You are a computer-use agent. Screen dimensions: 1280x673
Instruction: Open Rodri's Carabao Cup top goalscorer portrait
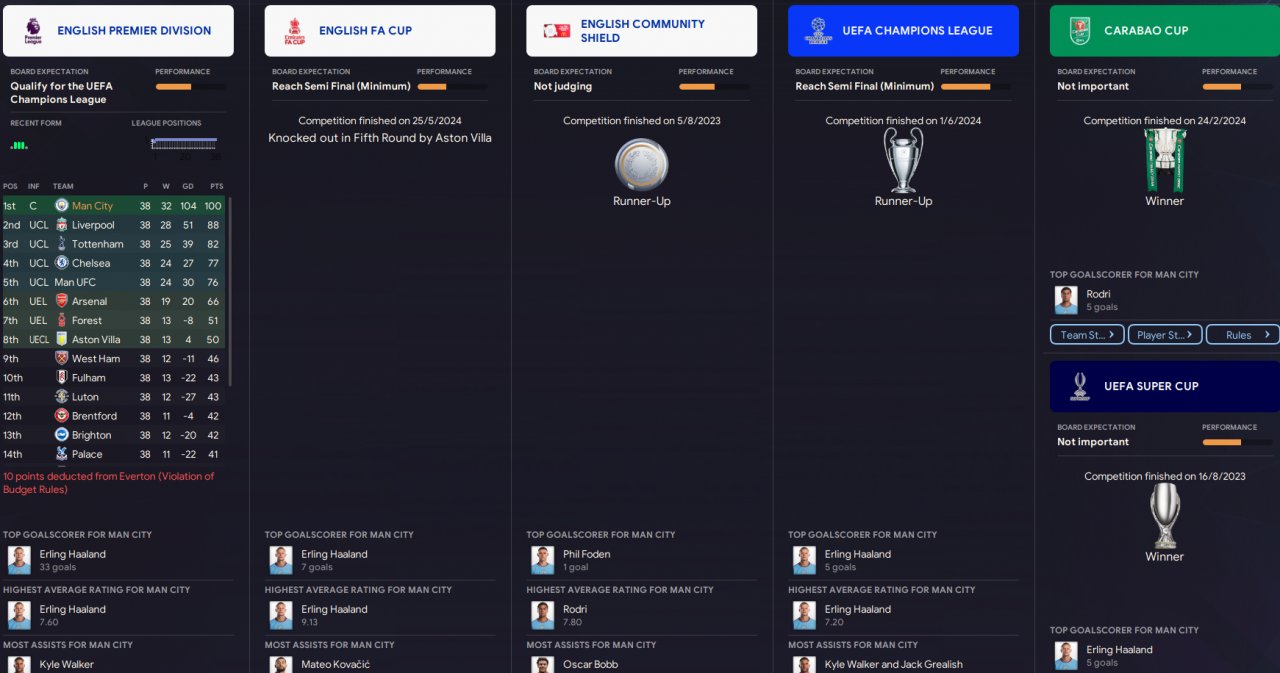1066,300
